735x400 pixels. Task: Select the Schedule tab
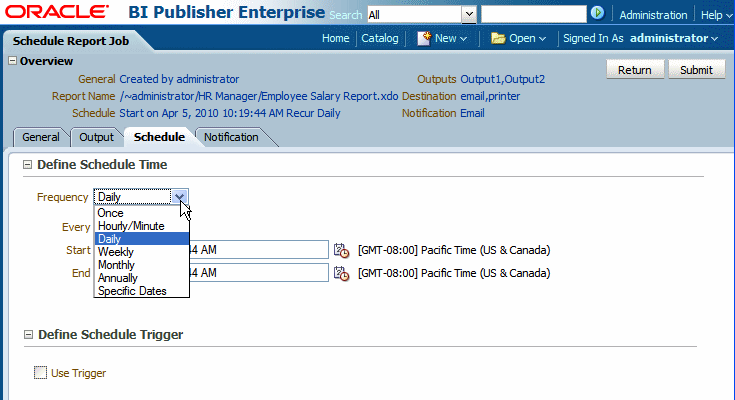click(x=159, y=137)
